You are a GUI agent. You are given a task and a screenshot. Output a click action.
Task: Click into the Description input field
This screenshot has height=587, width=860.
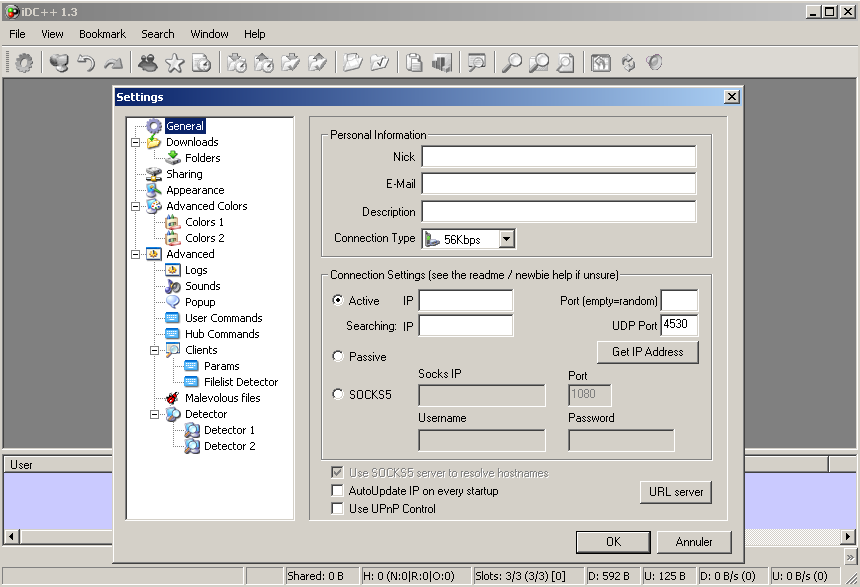559,211
